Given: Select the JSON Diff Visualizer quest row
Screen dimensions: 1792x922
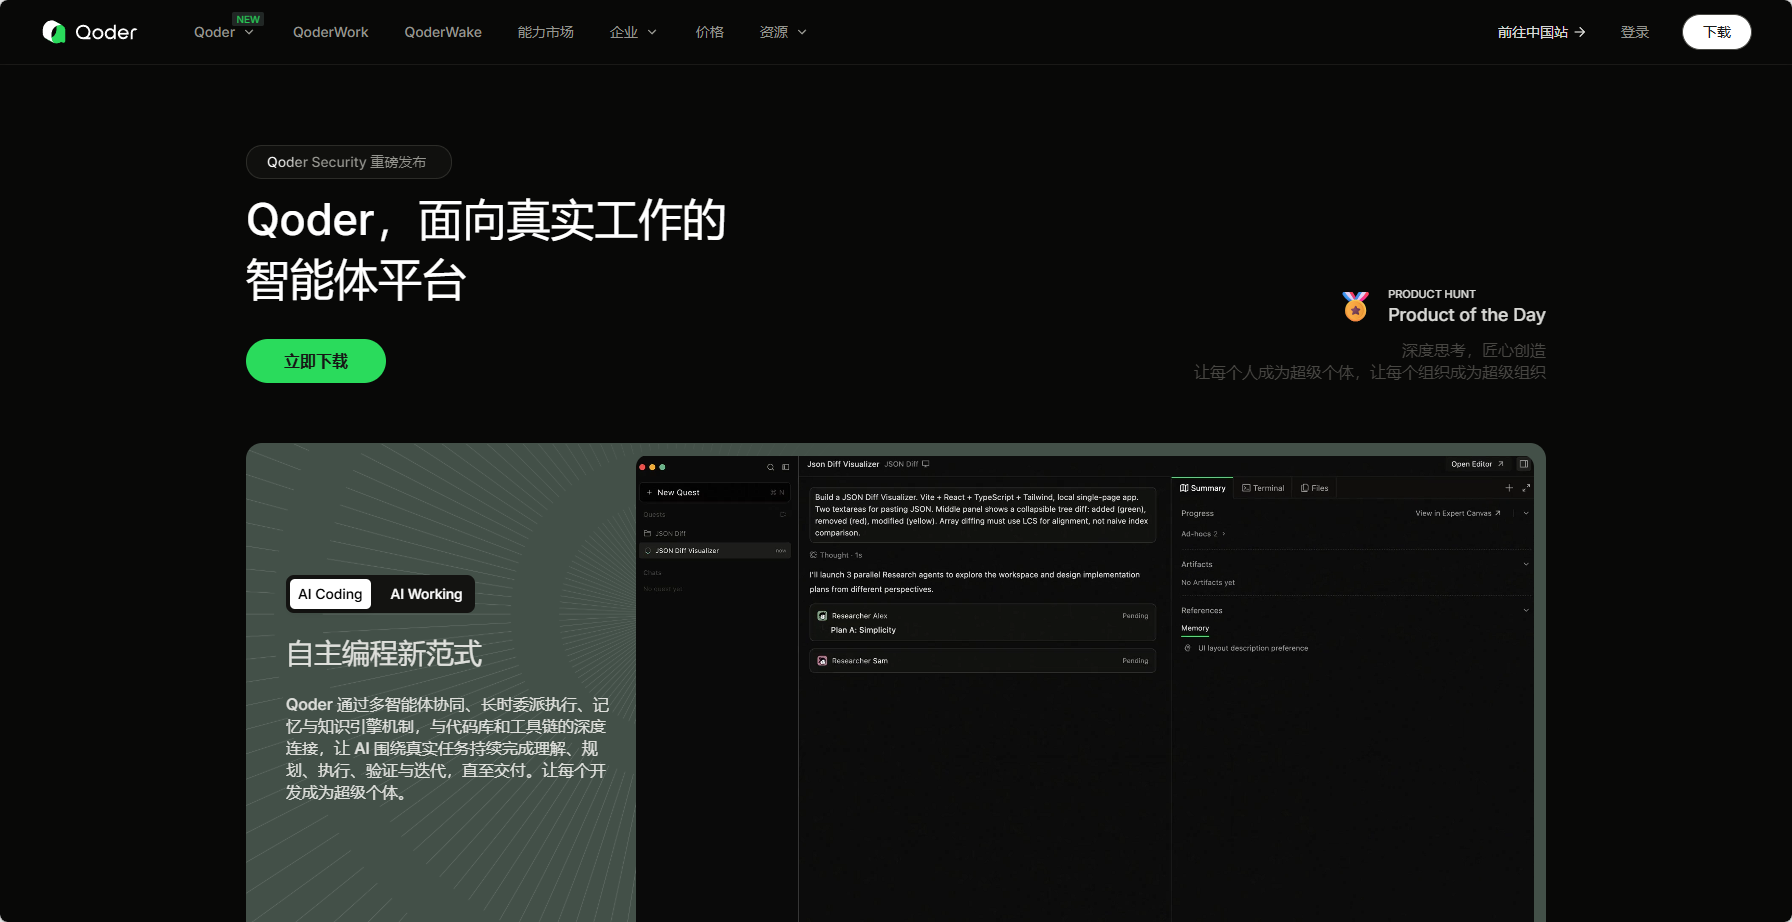Looking at the screenshot, I should [x=714, y=551].
